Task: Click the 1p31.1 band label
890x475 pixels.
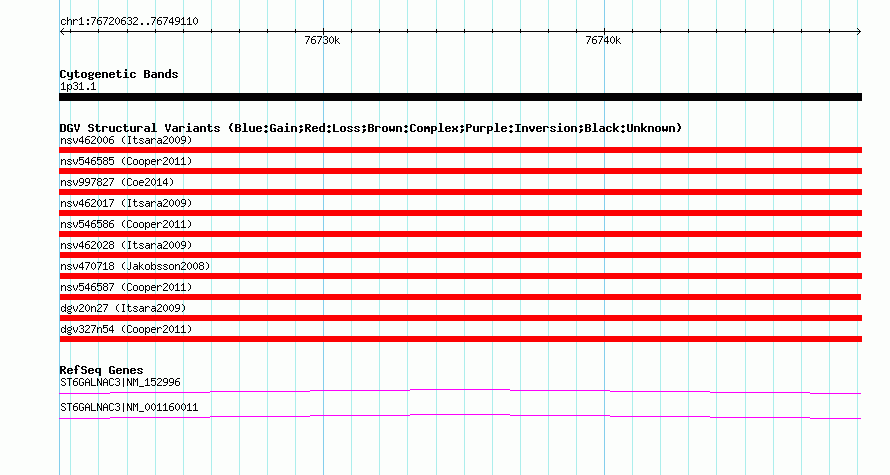Action: [78, 86]
